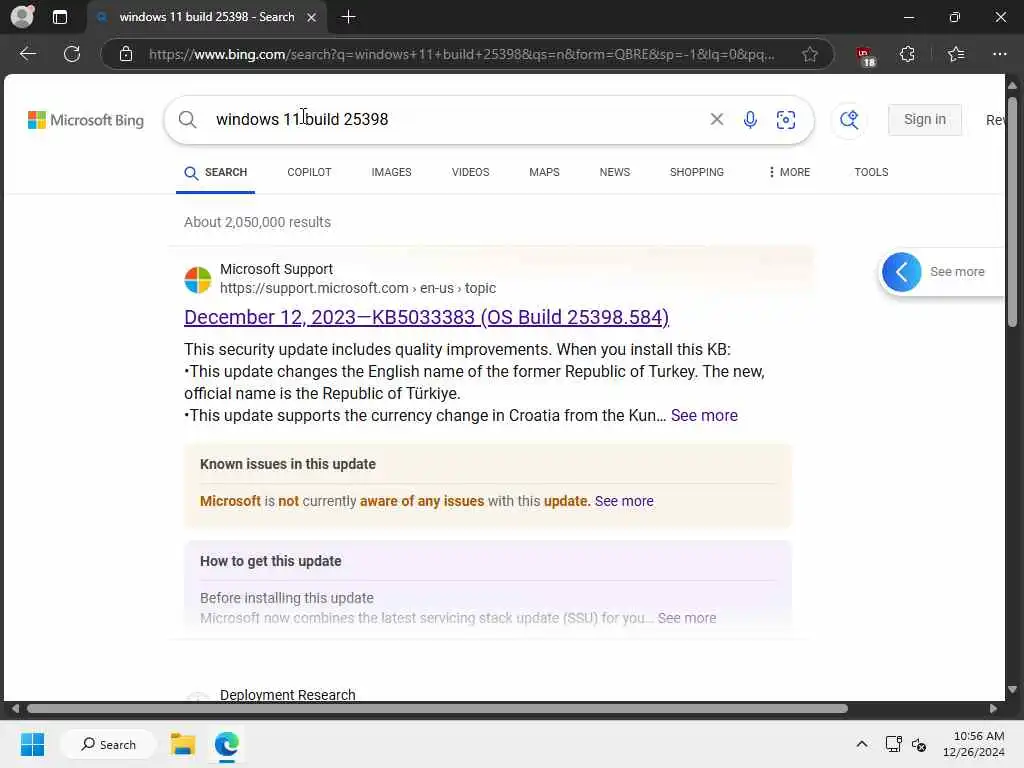Image resolution: width=1024 pixels, height=768 pixels.
Task: Close the windows 11 build 25398 tab
Action: coord(312,17)
